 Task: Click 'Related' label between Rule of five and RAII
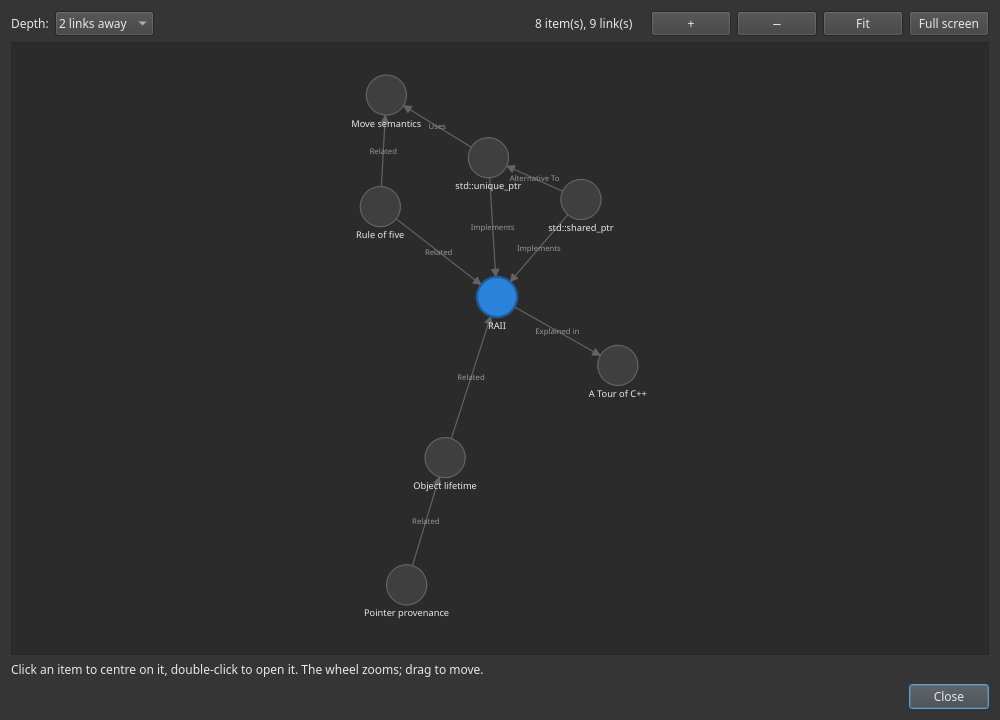439,252
